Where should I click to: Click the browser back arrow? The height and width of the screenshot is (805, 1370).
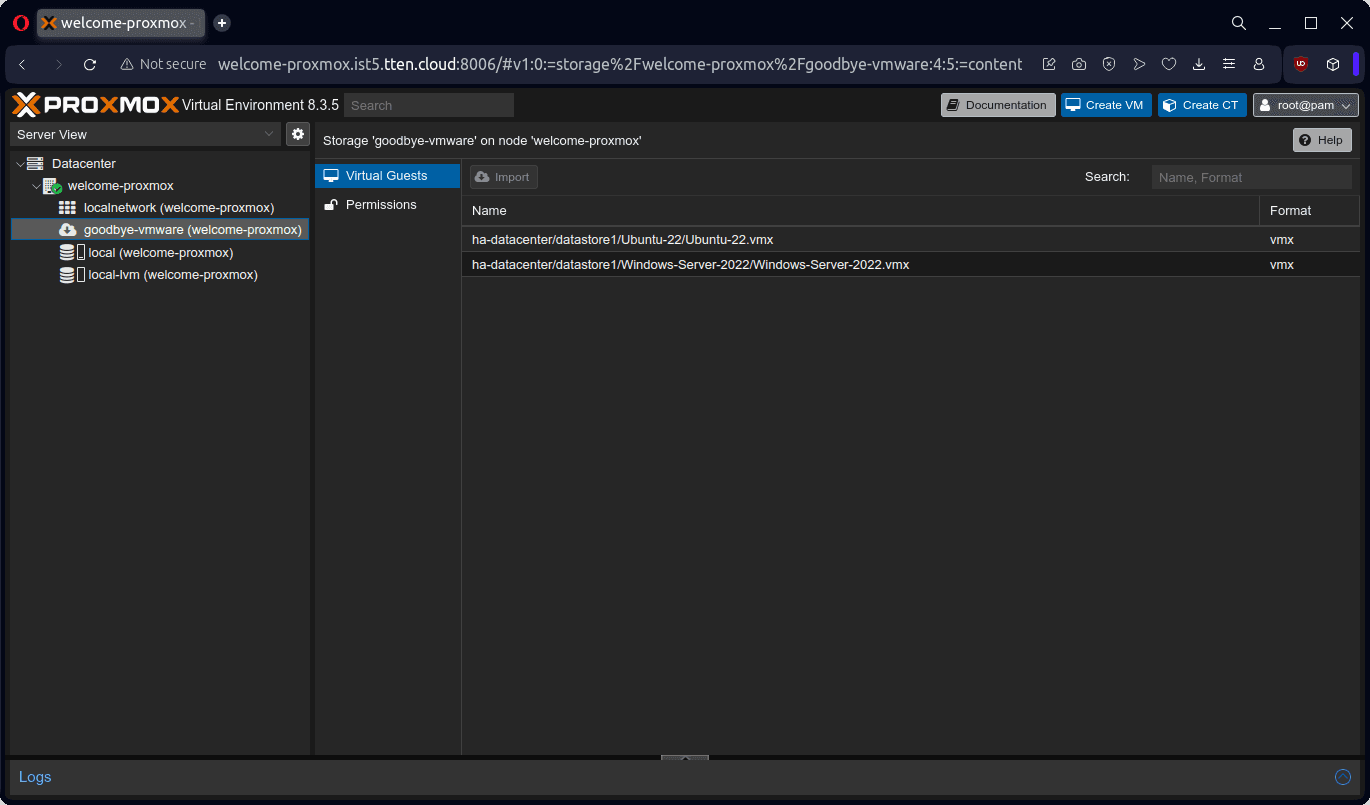click(23, 64)
